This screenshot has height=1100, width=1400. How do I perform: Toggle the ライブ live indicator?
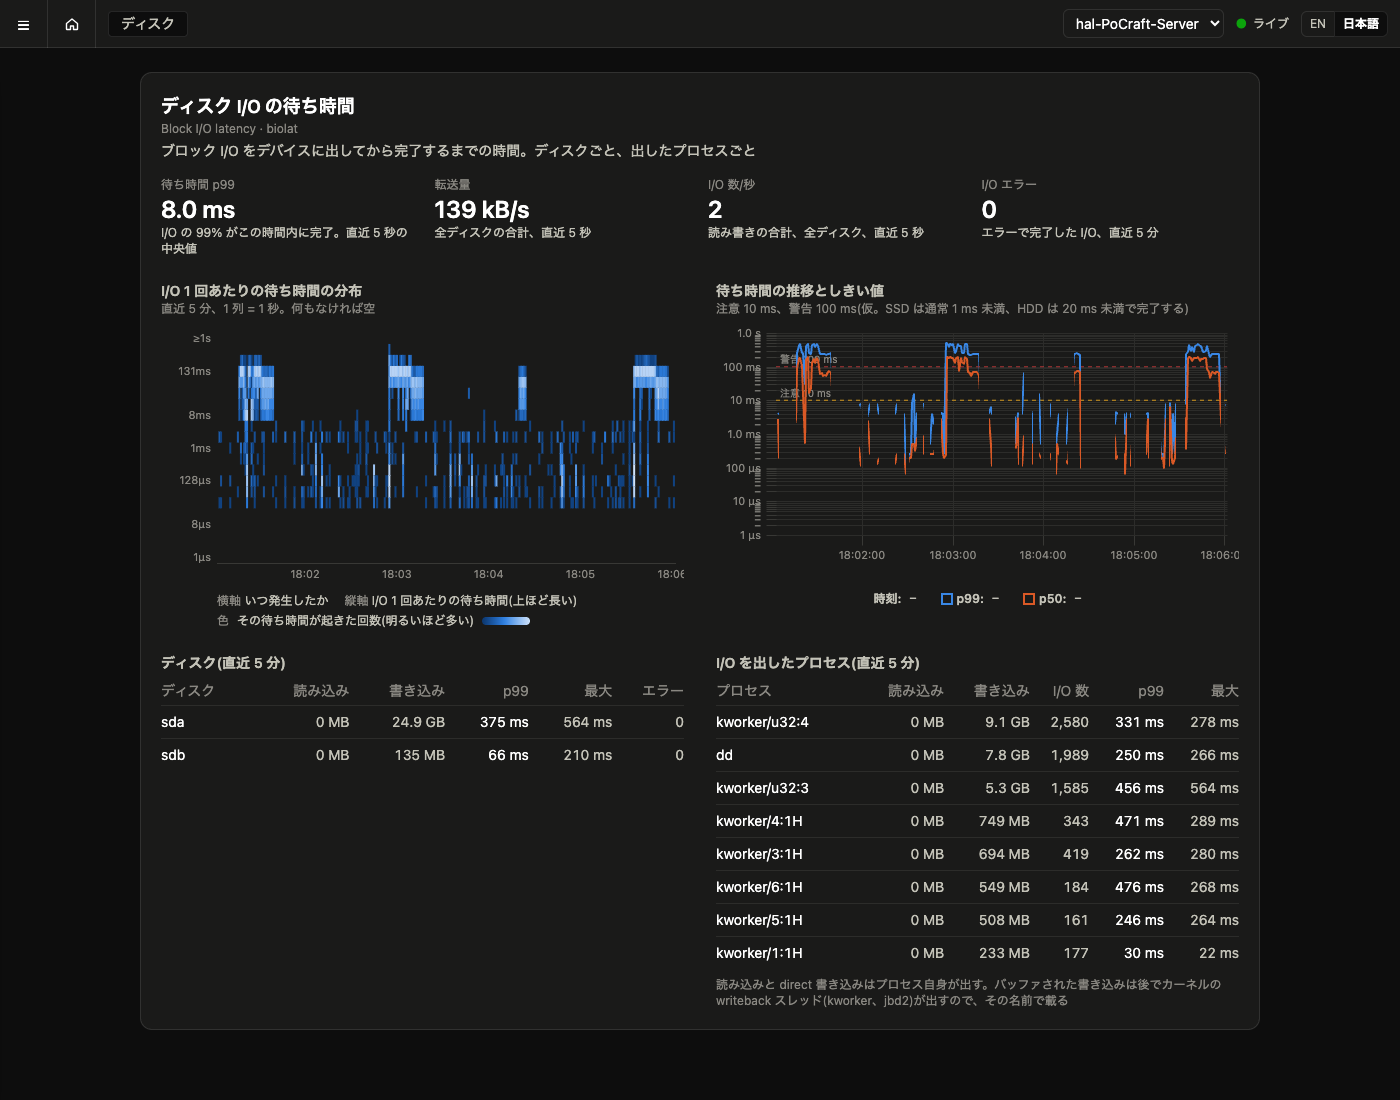click(1262, 24)
